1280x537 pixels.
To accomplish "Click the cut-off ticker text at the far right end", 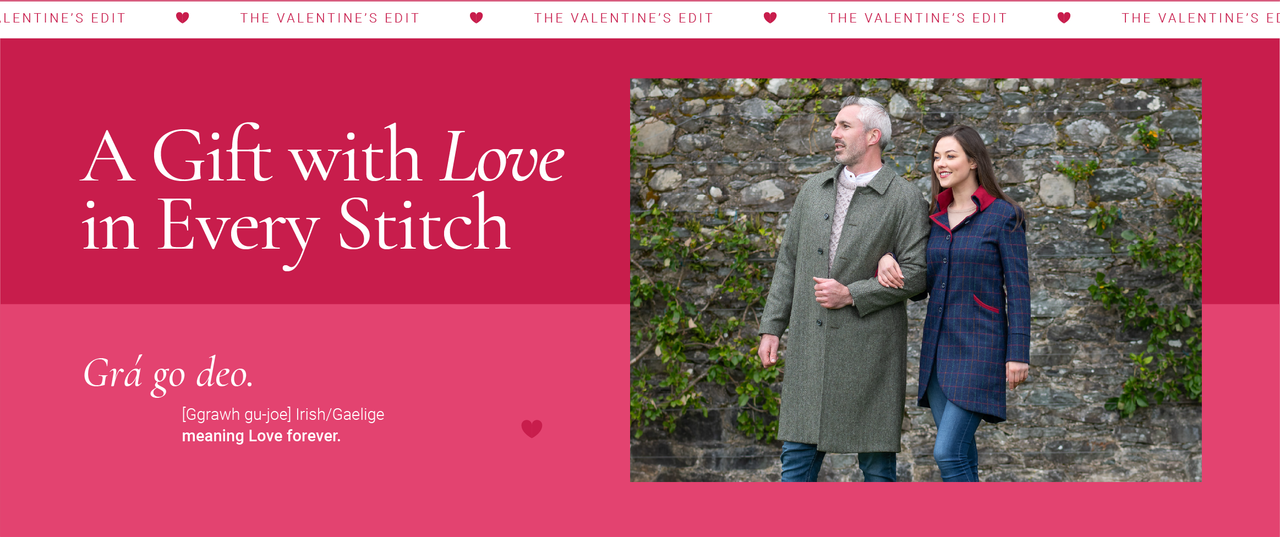I will pyautogui.click(x=1201, y=18).
